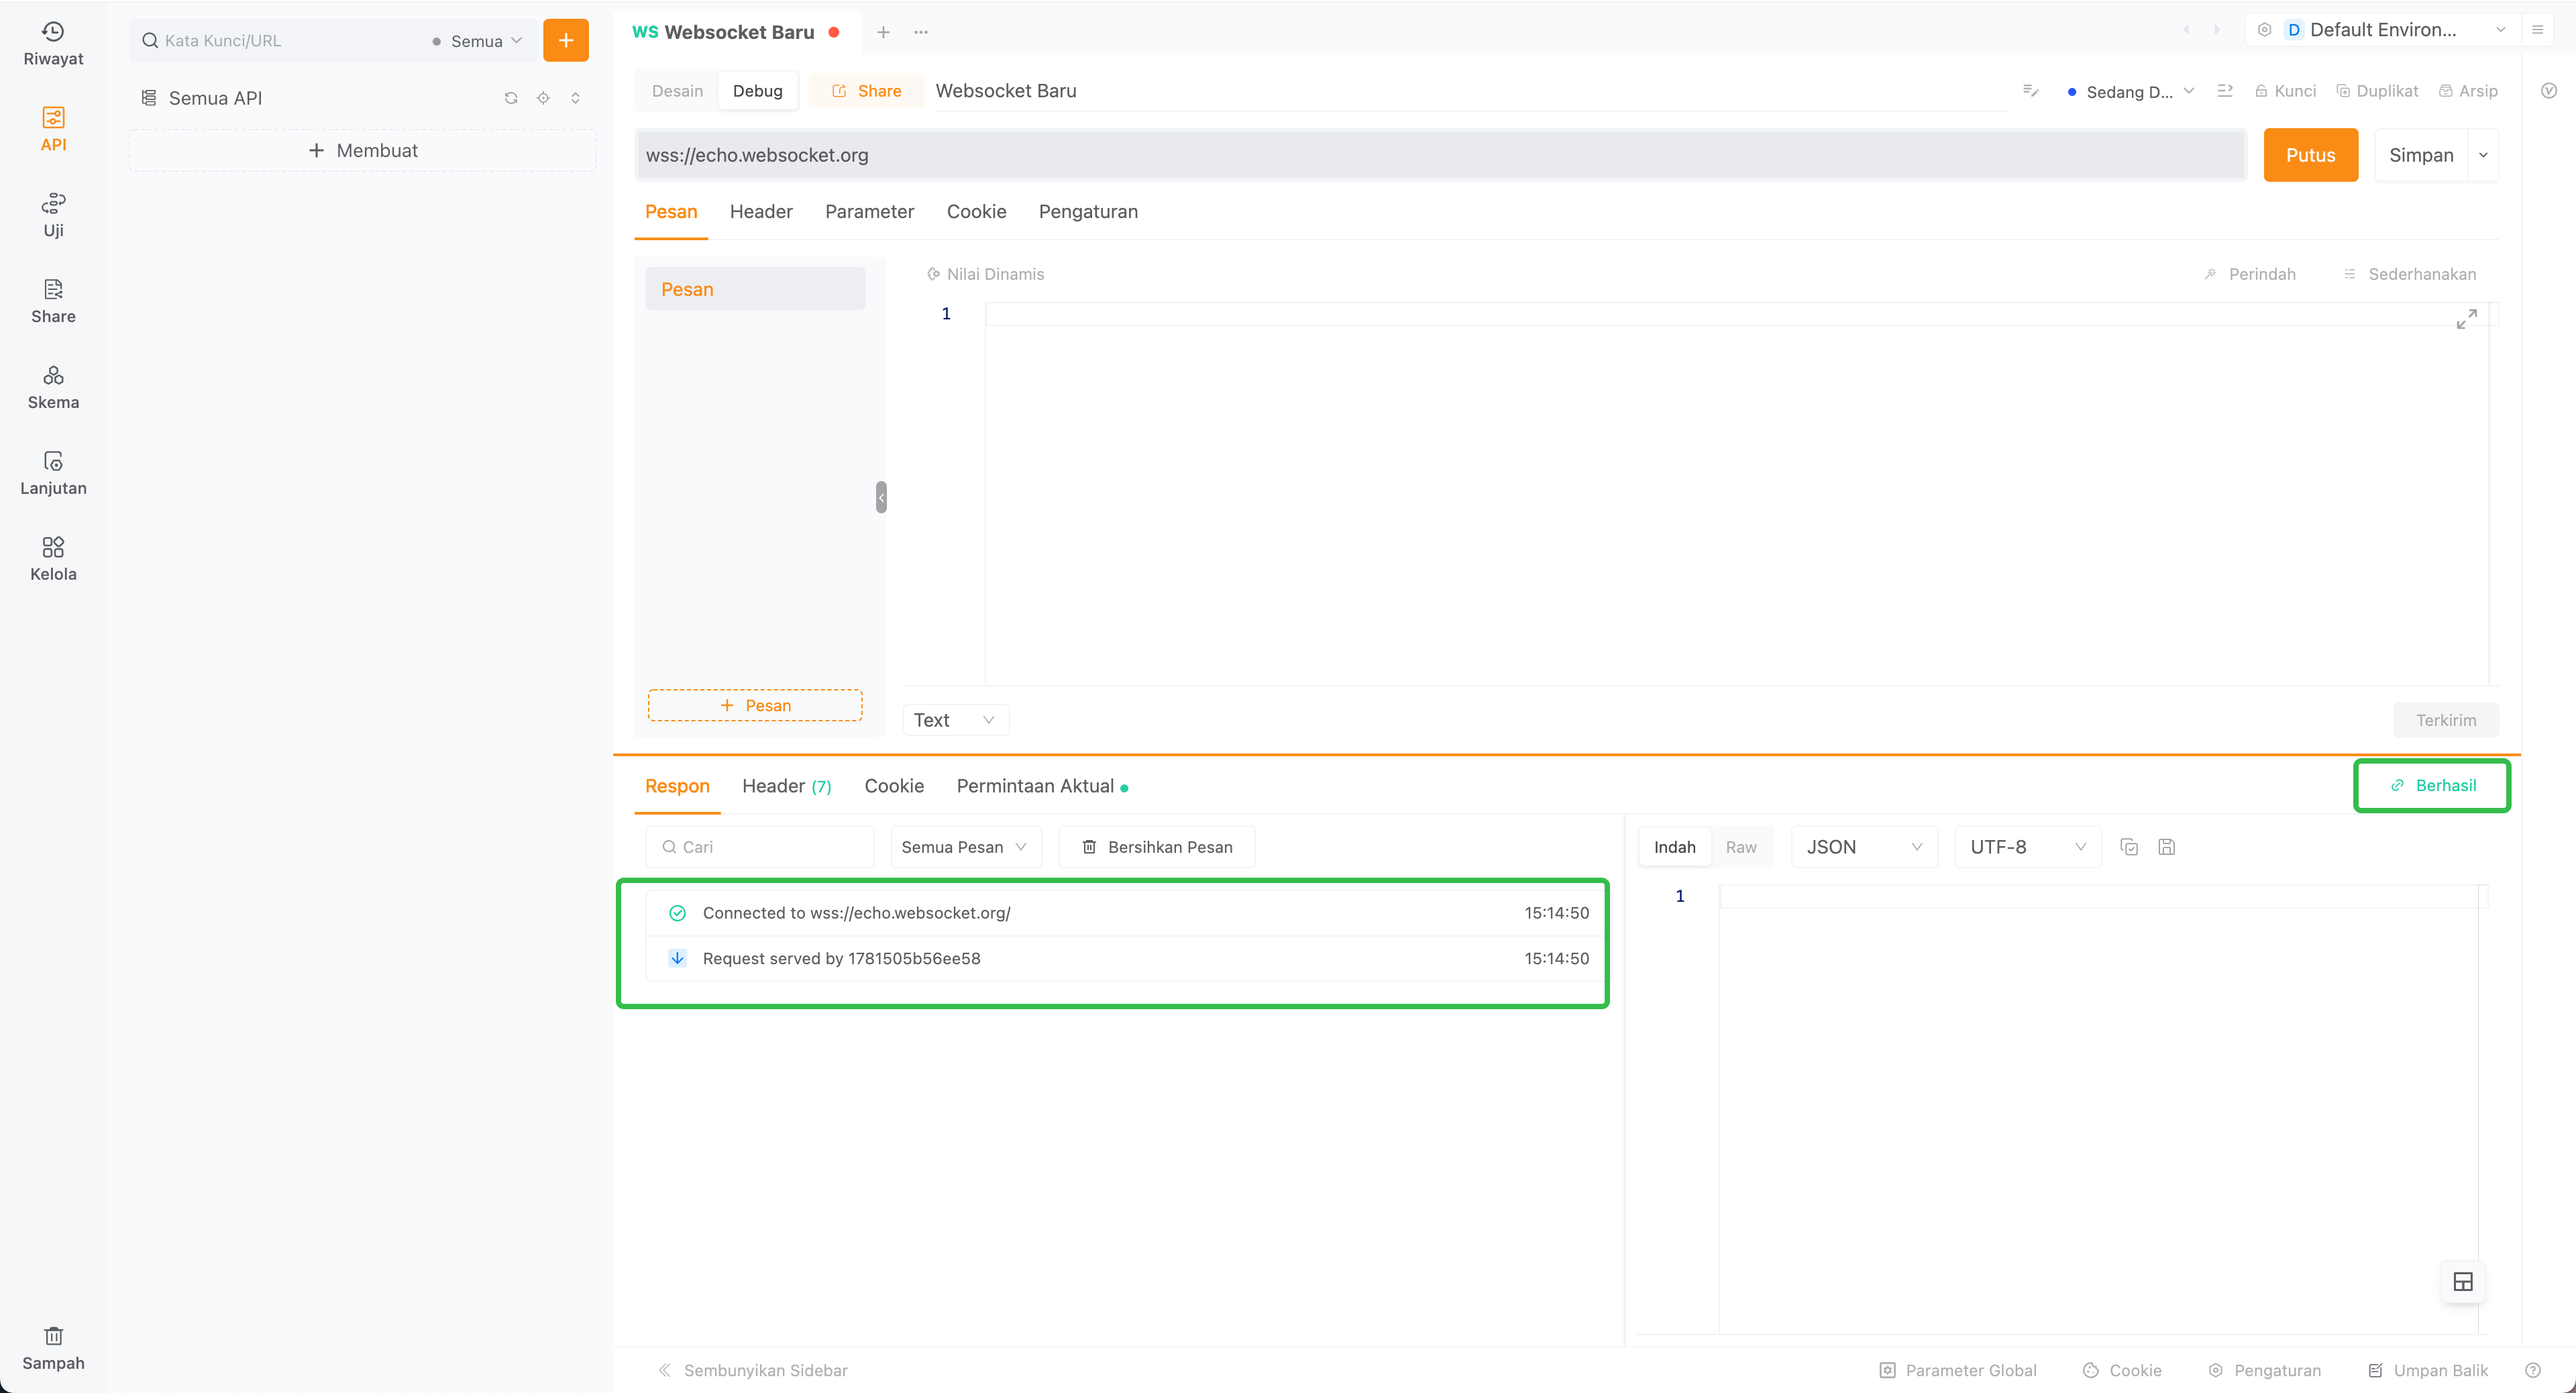This screenshot has width=2576, height=1393.
Task: Select the Respon tab
Action: point(677,786)
